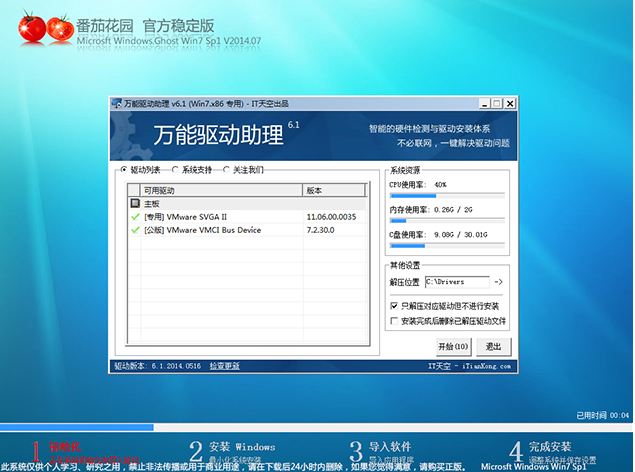Click step 2 安装 Windows label
Viewport: 635px width, 472px height.
coord(242,447)
